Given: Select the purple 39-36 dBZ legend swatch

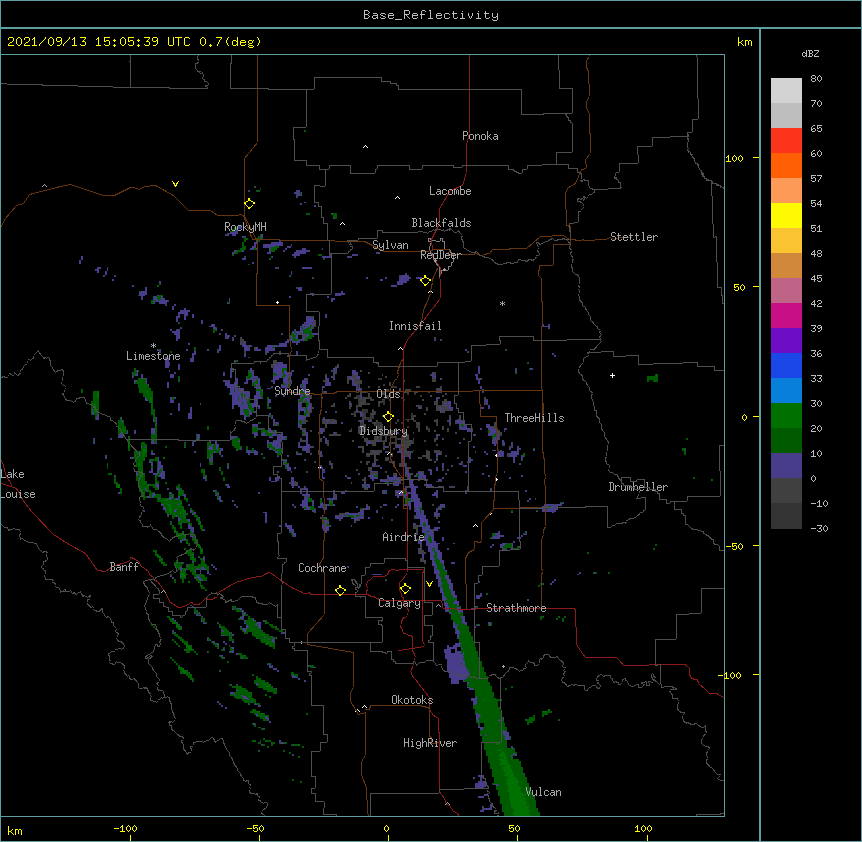Looking at the screenshot, I should click(x=786, y=341).
